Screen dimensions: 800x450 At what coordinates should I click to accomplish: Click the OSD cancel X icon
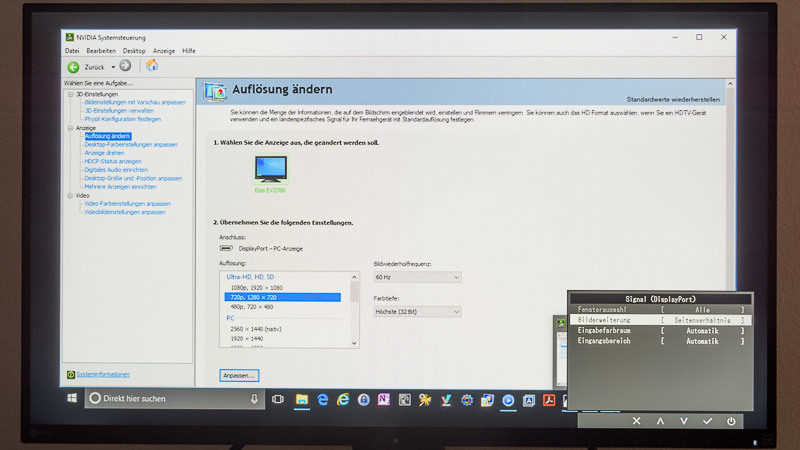(x=636, y=421)
